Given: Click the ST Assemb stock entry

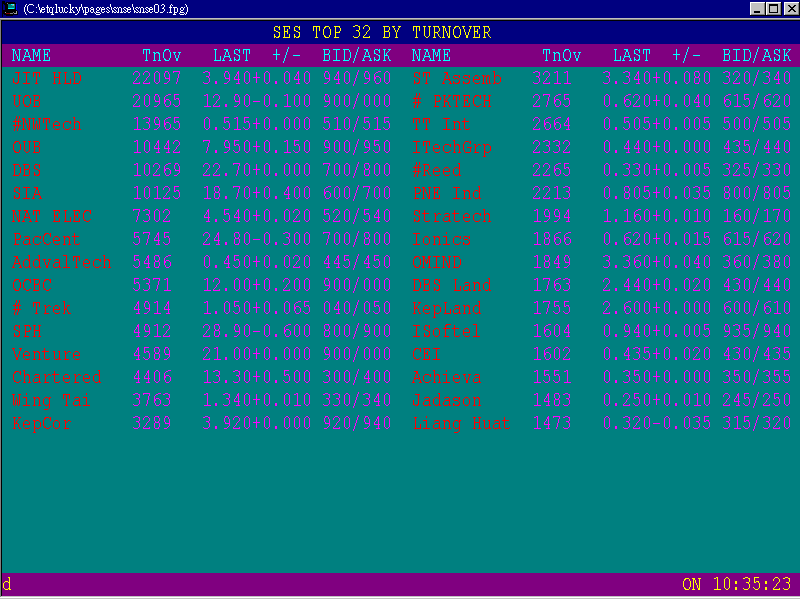Looking at the screenshot, I should 456,78.
